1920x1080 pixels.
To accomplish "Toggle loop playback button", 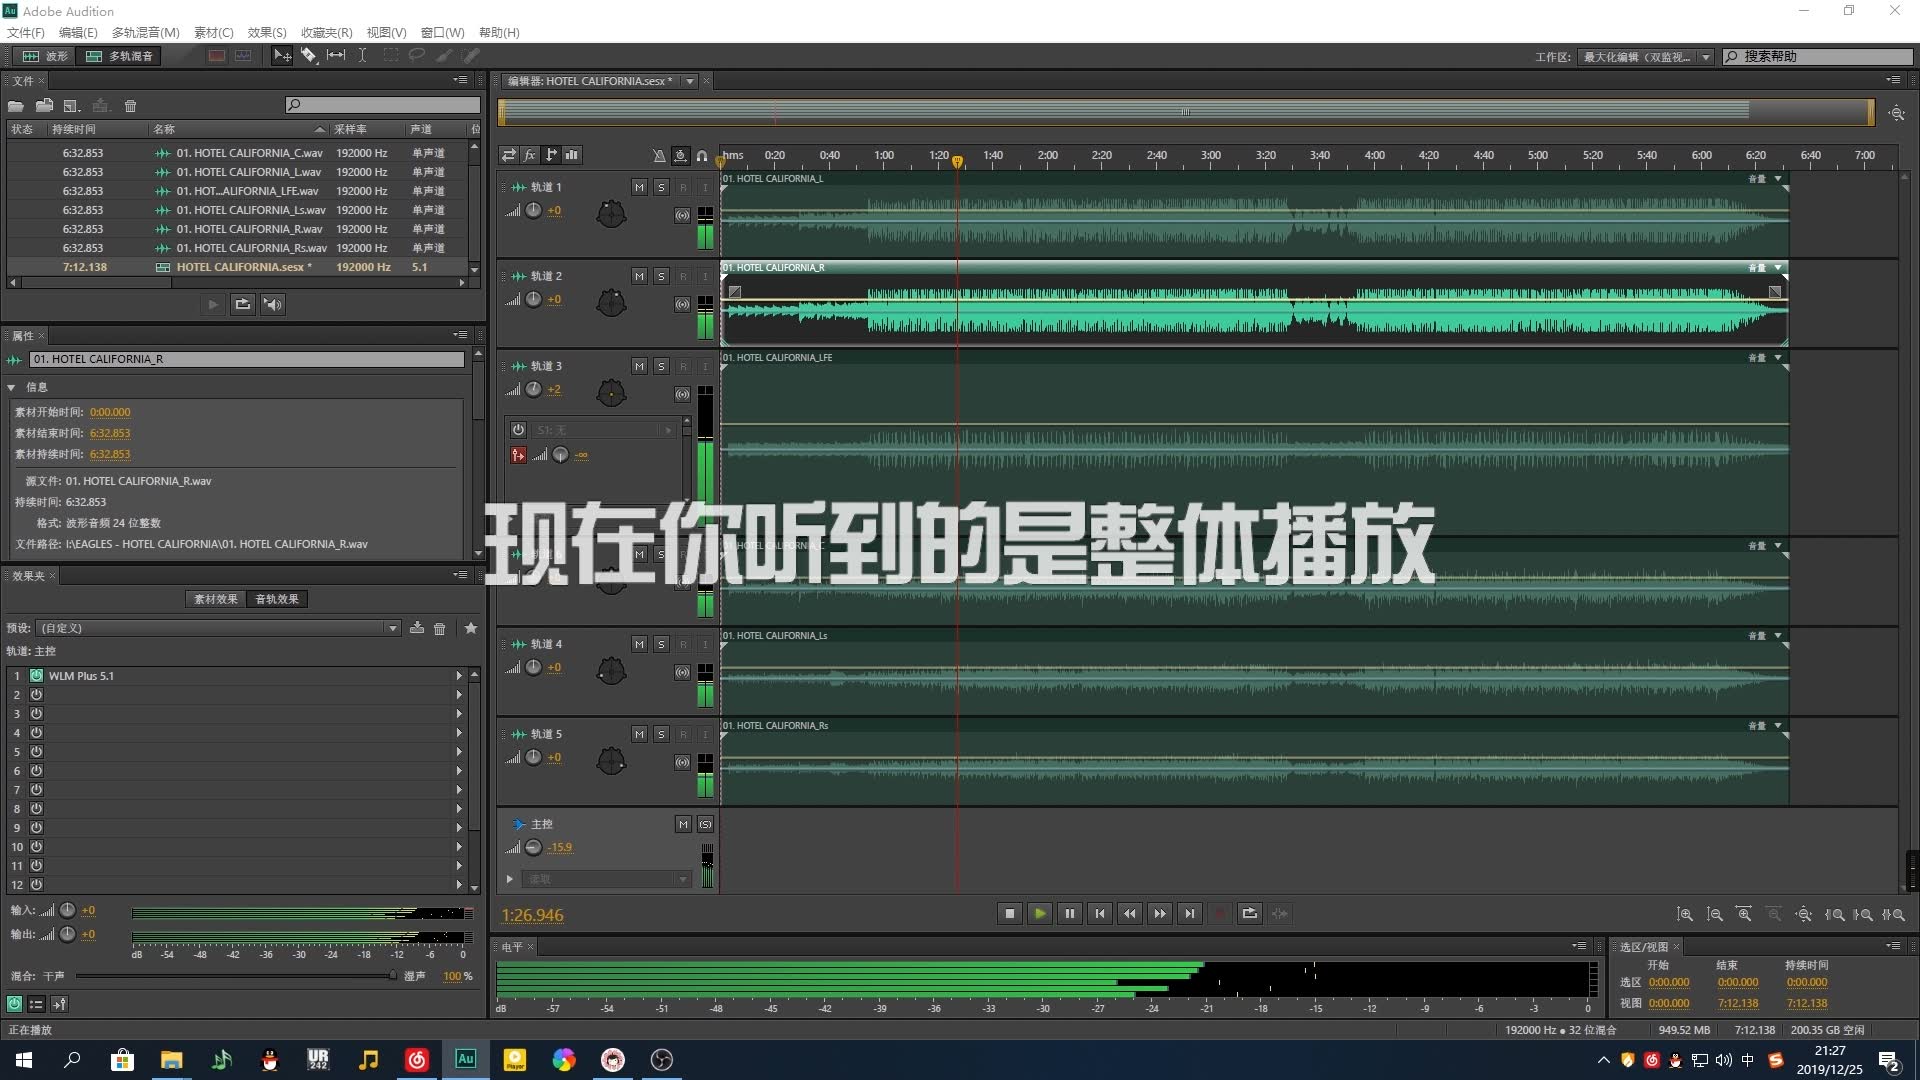I will click(x=1249, y=913).
